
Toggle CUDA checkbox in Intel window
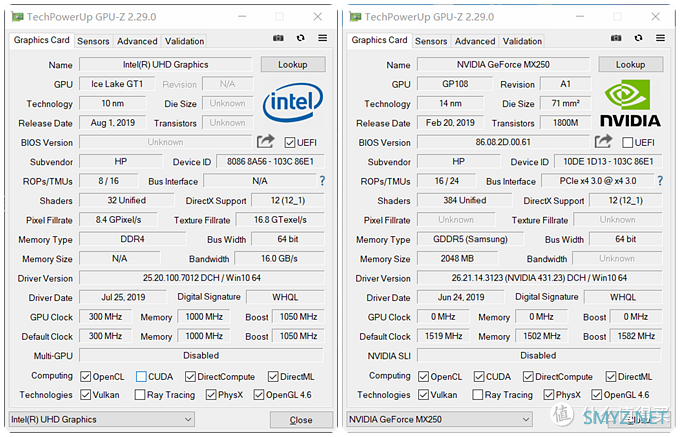pyautogui.click(x=141, y=377)
